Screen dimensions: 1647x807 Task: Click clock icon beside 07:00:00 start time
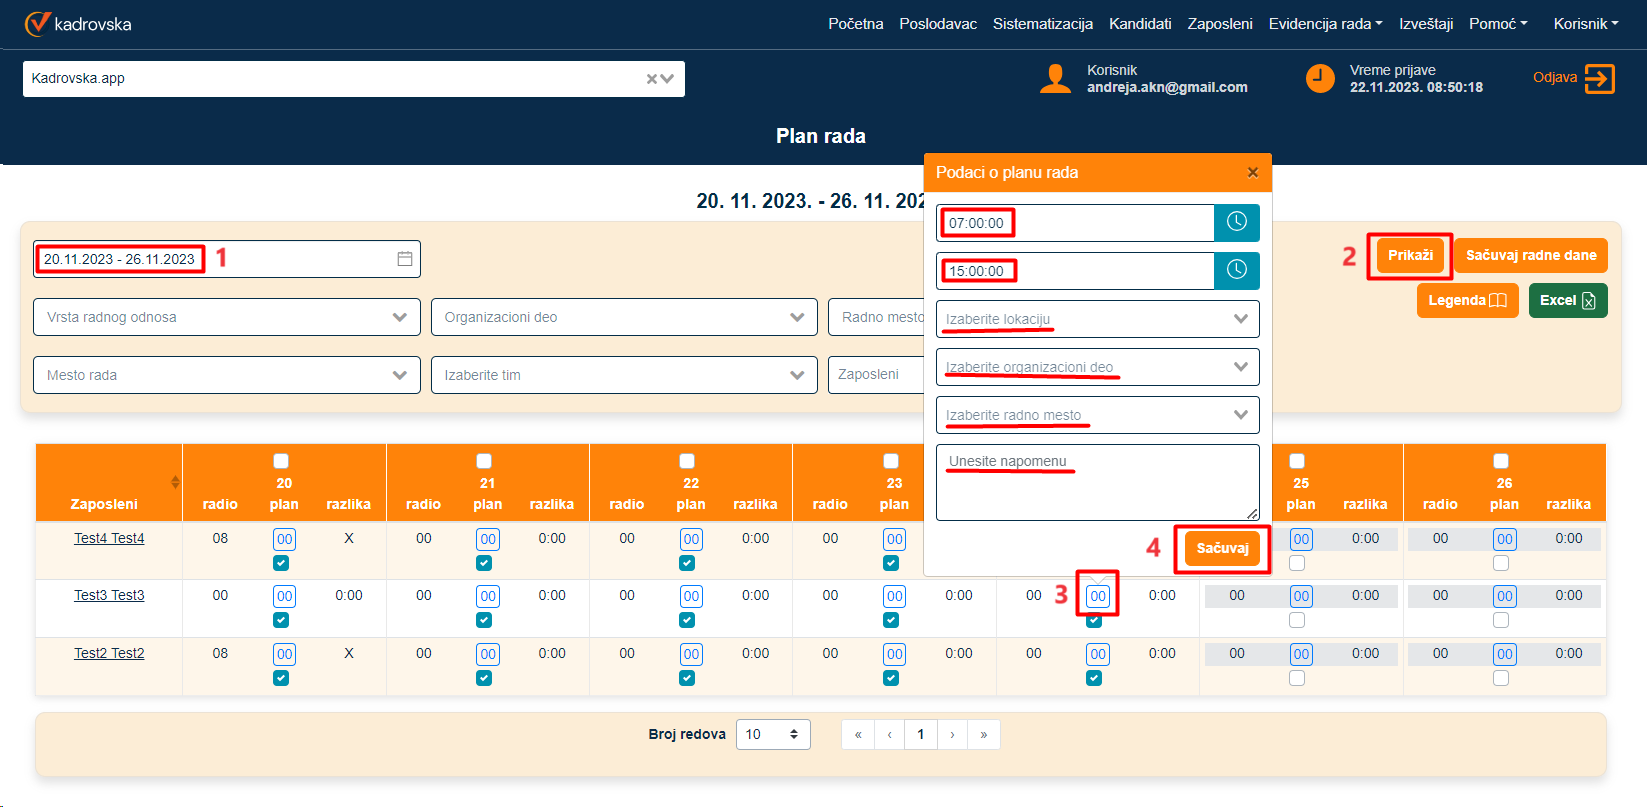click(x=1236, y=223)
